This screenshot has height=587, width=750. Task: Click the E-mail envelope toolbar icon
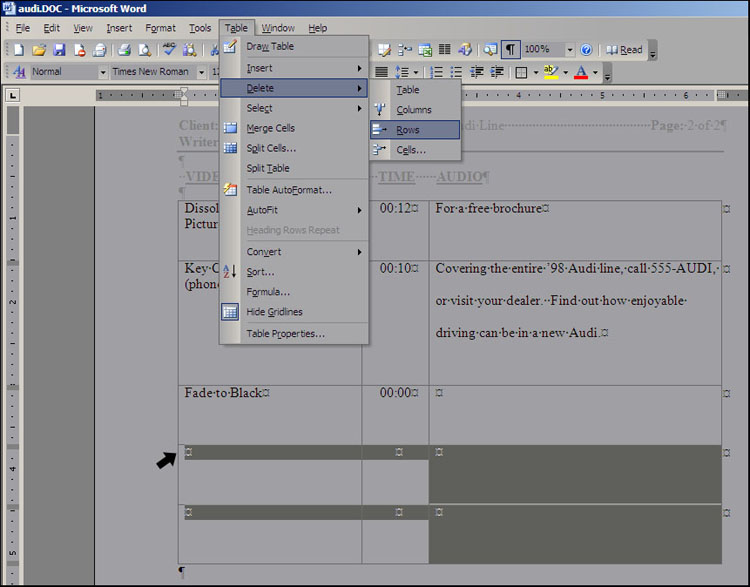tap(99, 50)
